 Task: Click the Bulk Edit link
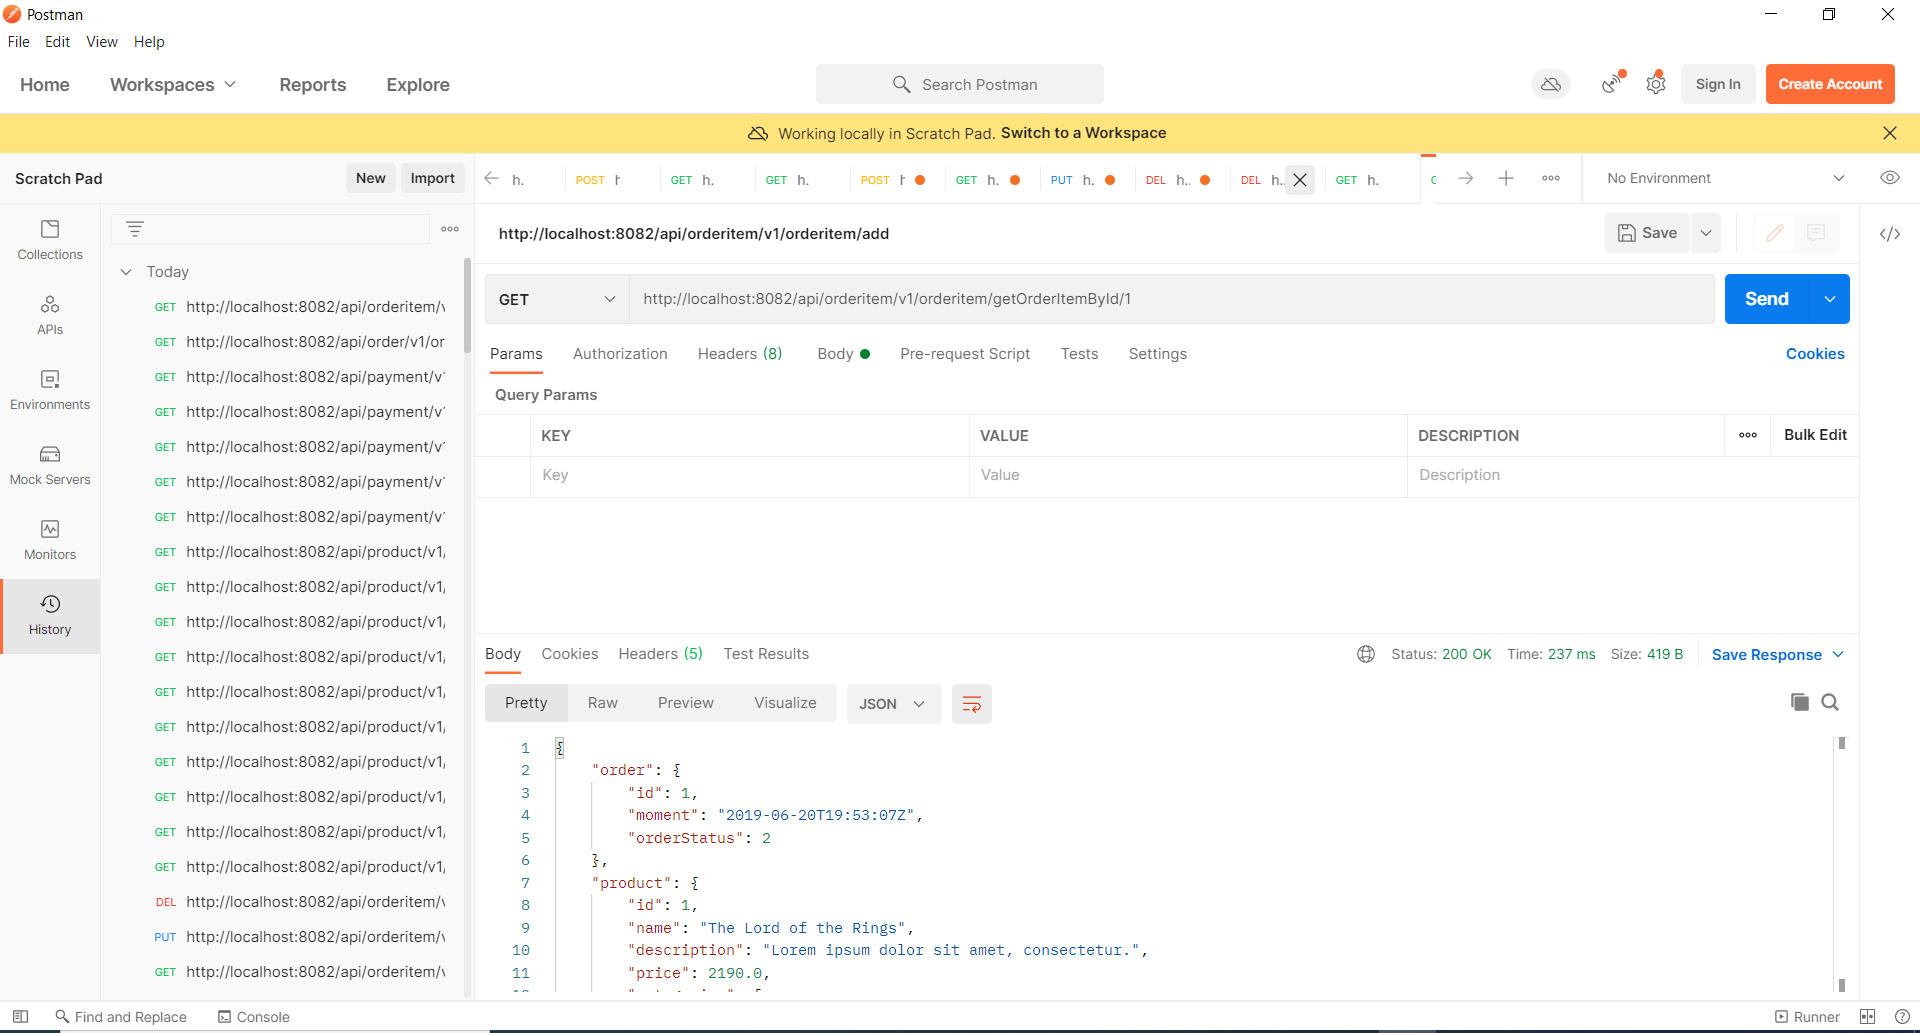[x=1815, y=435]
